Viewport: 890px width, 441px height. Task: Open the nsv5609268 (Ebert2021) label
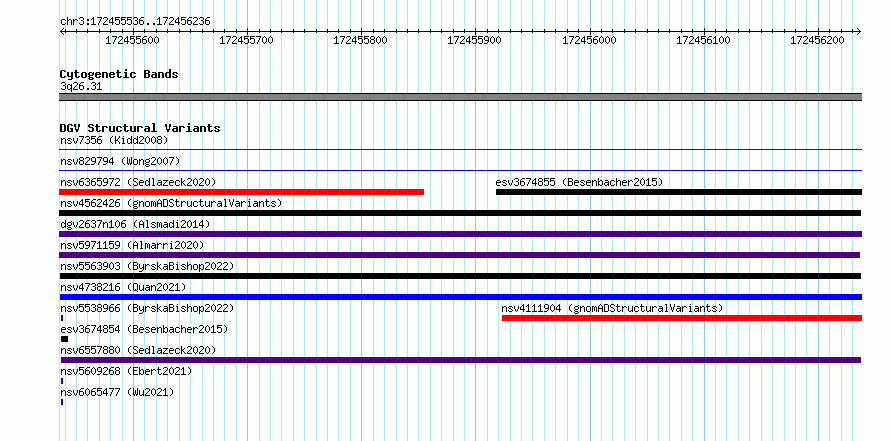(126, 371)
